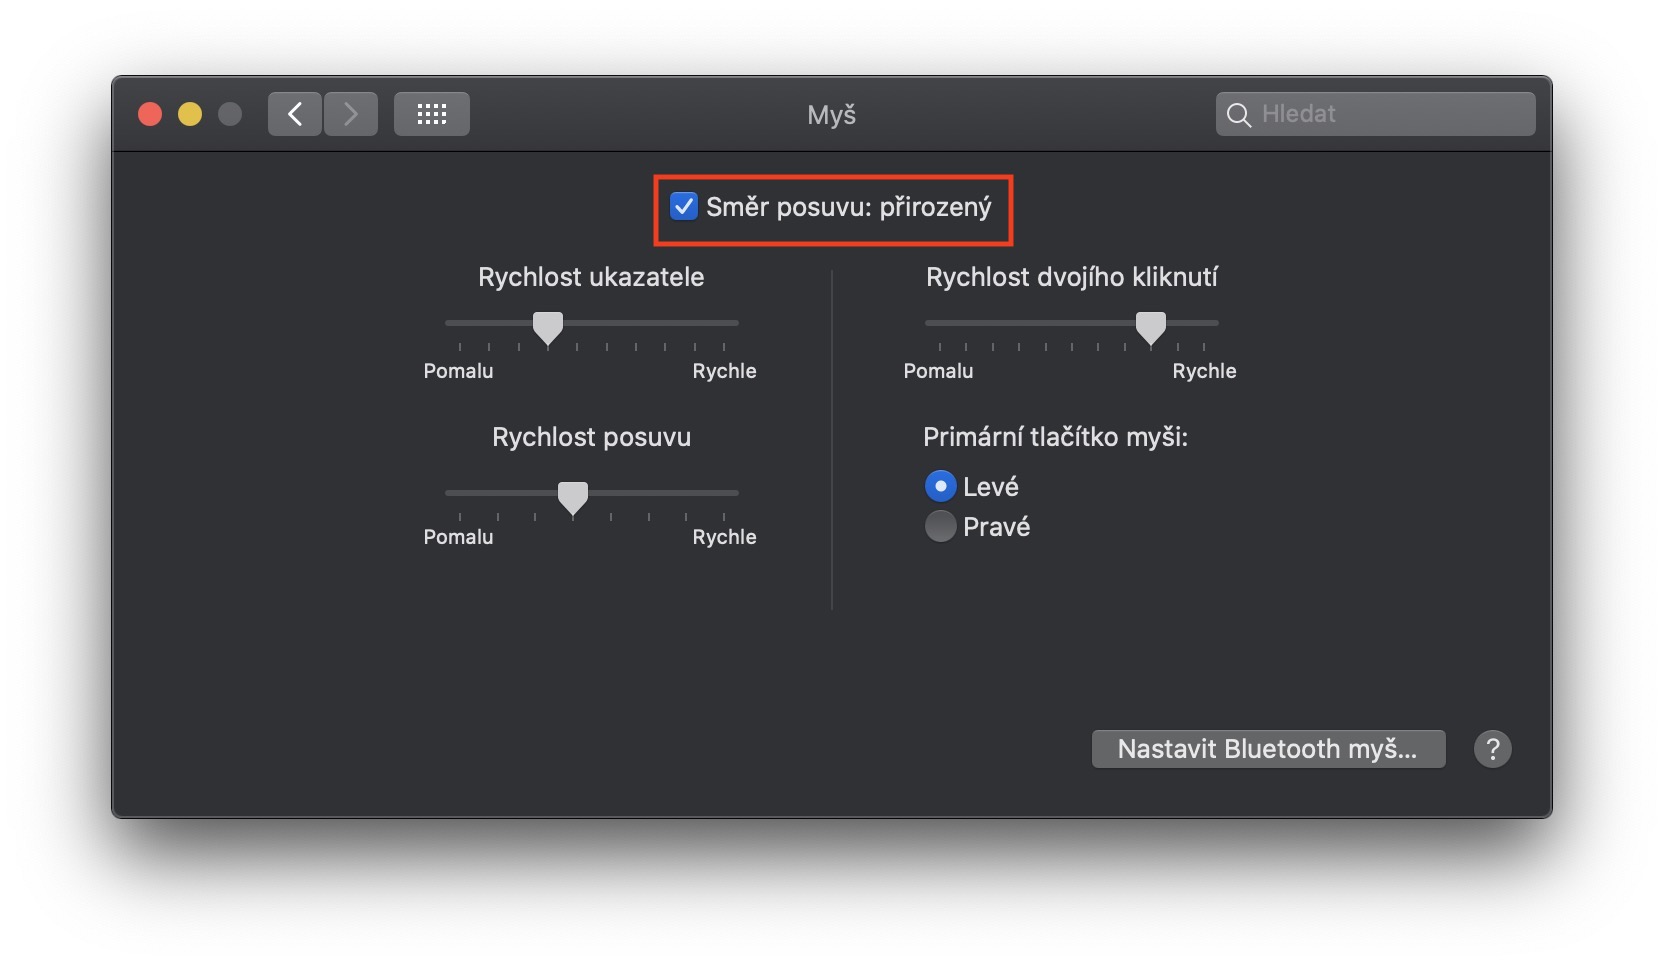
Task: Show all preferences grid icon
Action: point(432,114)
